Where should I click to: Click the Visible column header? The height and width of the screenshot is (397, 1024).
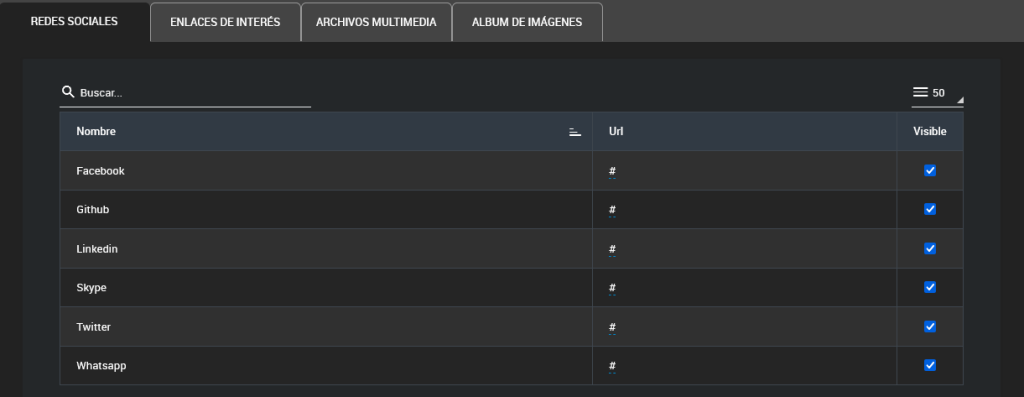(930, 132)
